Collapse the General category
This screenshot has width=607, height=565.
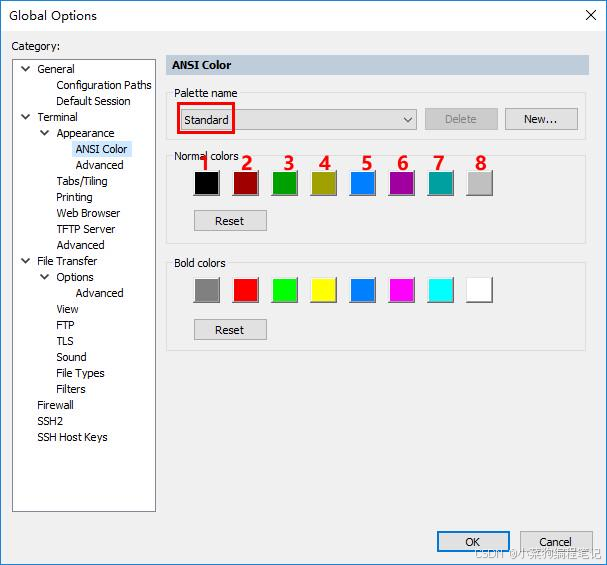26,69
